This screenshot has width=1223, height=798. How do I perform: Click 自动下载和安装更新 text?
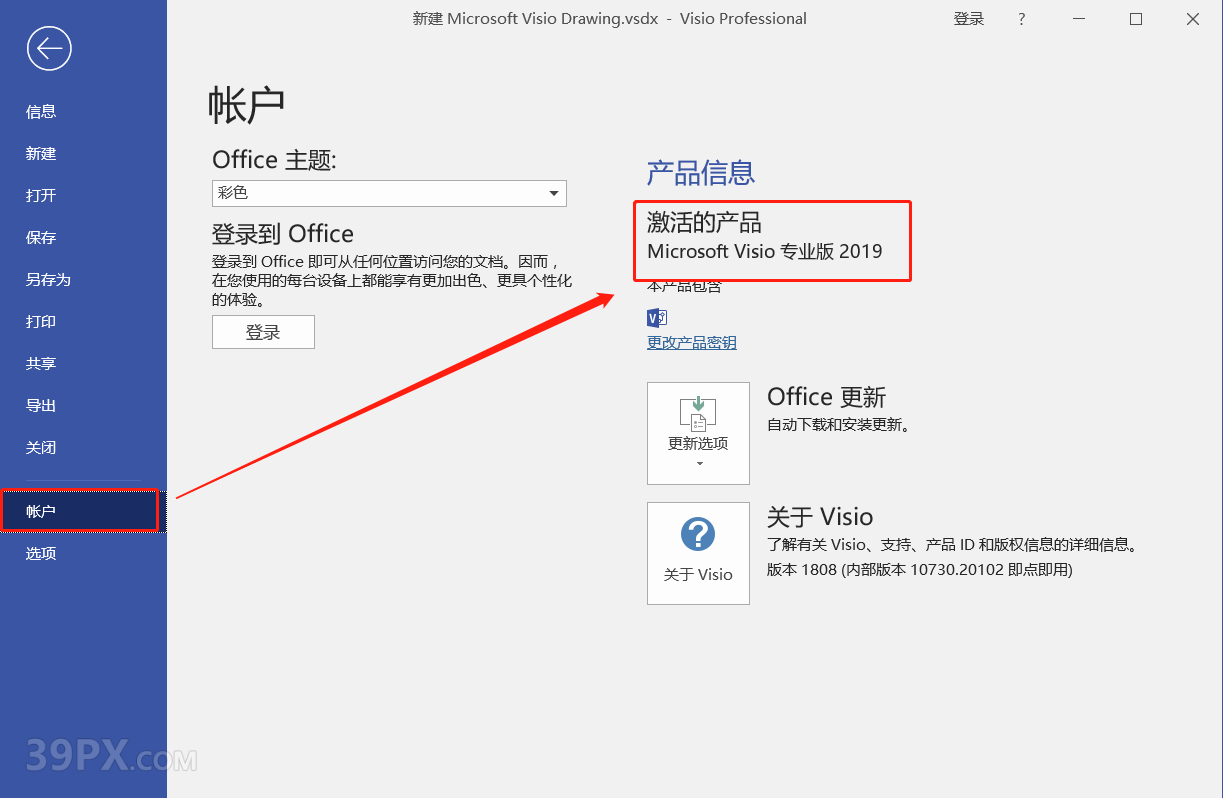tap(838, 425)
